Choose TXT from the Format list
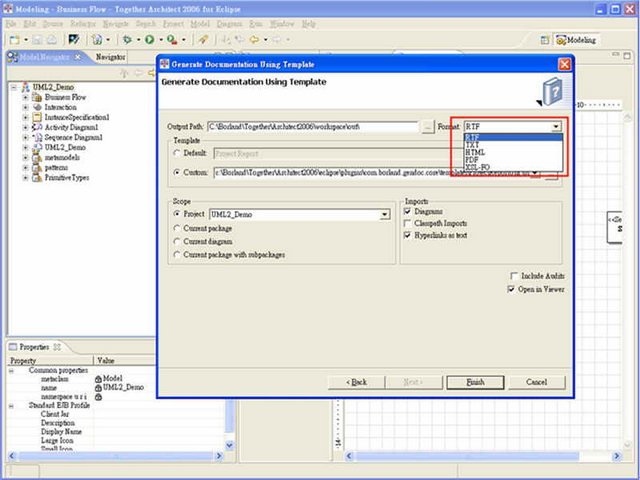The image size is (640, 480). click(x=513, y=145)
